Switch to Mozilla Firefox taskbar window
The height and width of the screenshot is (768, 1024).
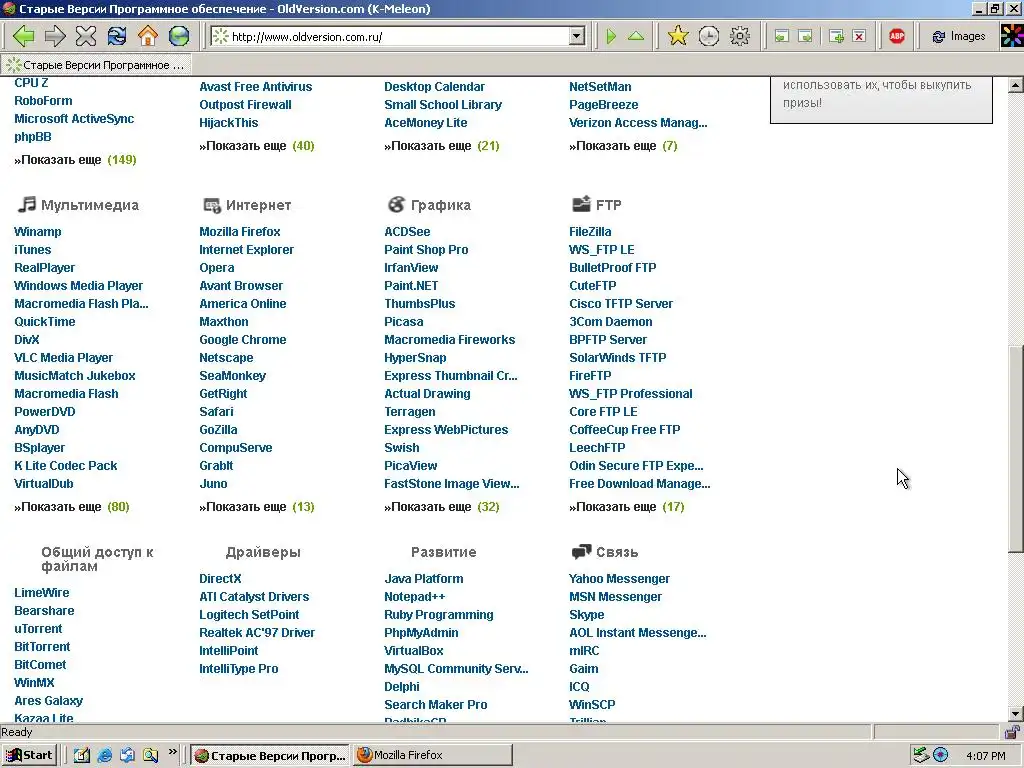433,756
